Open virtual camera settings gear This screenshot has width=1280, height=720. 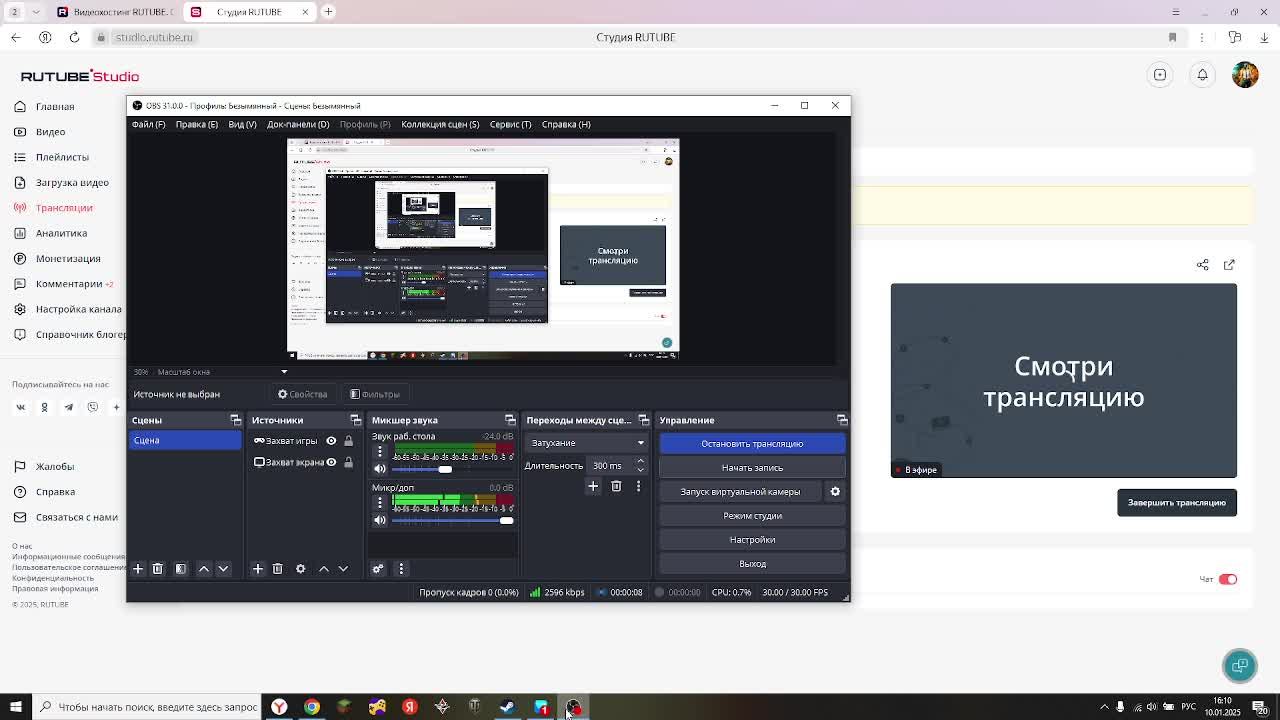pyautogui.click(x=835, y=491)
